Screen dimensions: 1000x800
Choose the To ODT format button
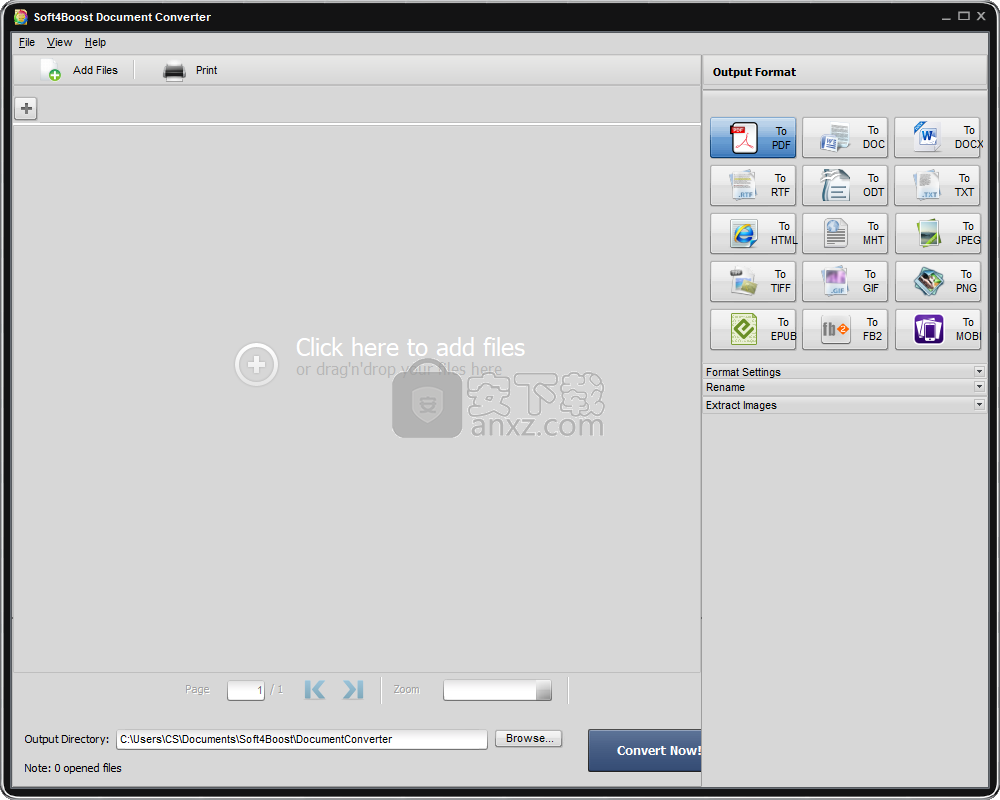(844, 186)
